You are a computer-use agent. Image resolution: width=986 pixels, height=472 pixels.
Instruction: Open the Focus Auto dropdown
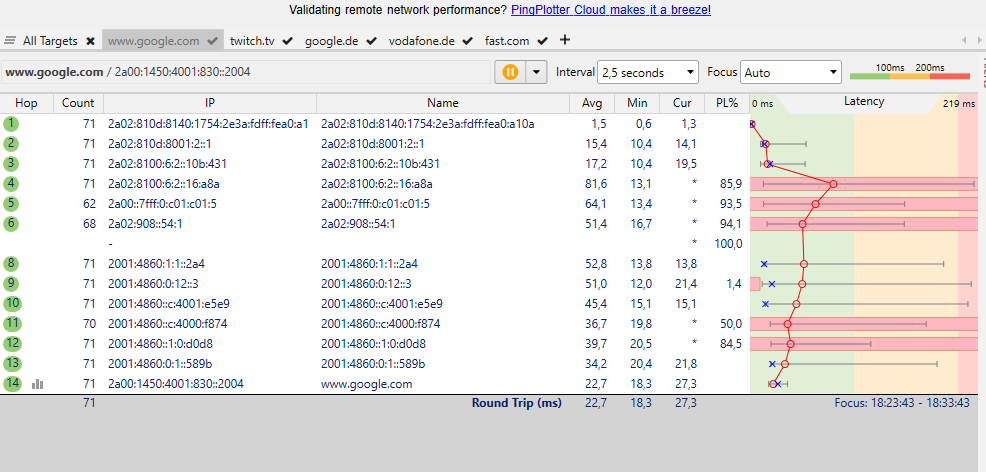coord(791,72)
